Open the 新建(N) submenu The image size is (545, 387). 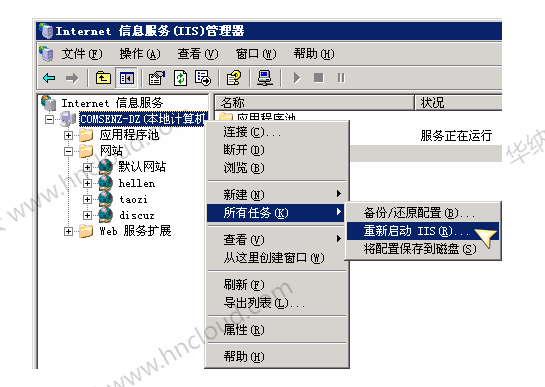[277, 194]
